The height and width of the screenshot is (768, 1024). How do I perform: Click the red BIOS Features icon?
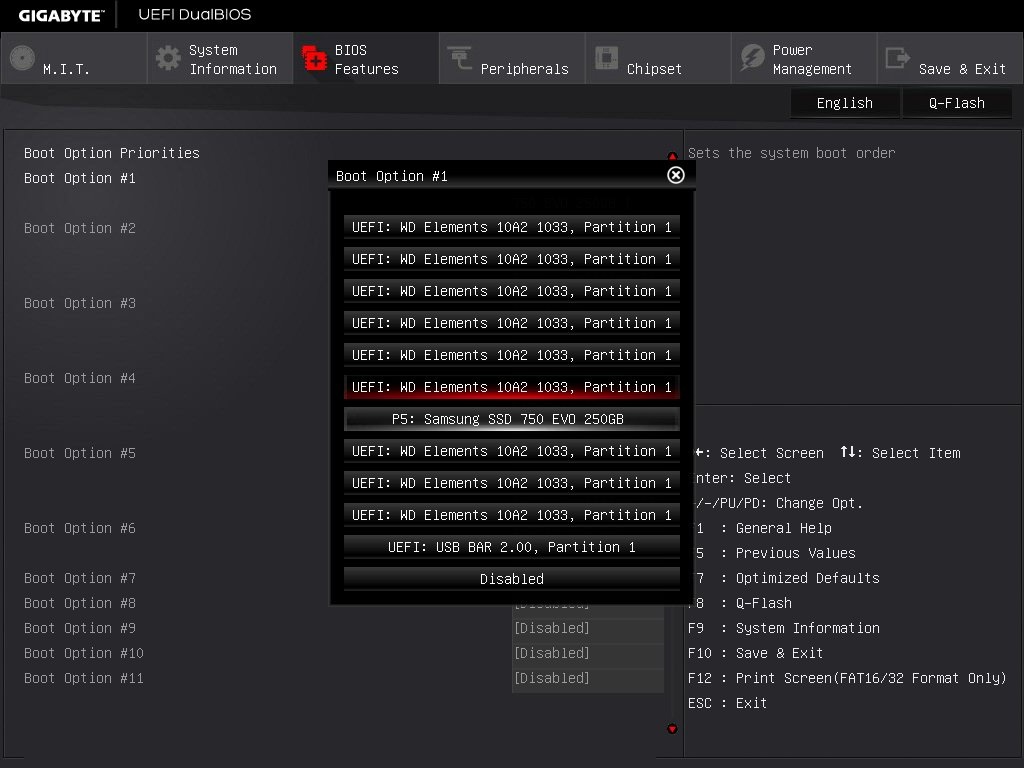click(x=314, y=58)
